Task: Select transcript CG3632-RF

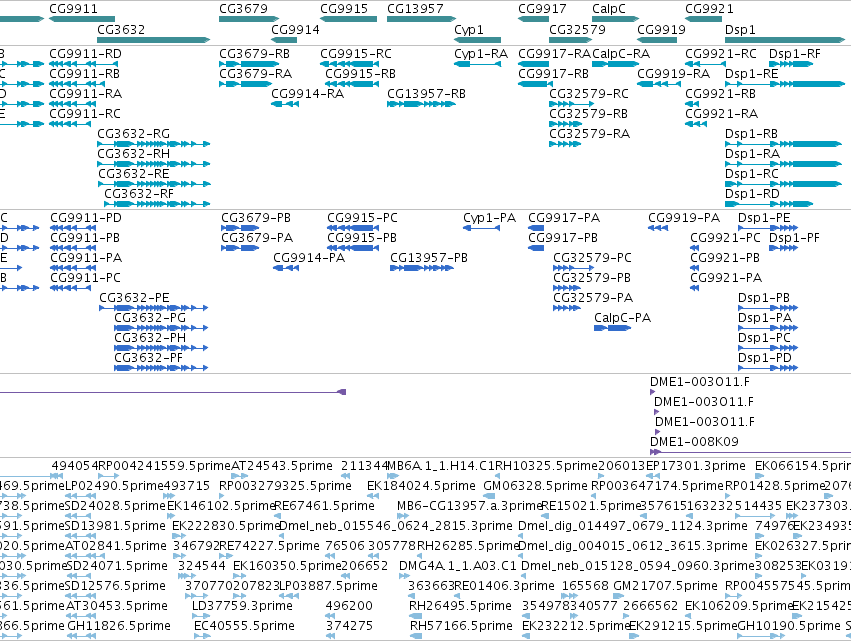Action: point(157,204)
